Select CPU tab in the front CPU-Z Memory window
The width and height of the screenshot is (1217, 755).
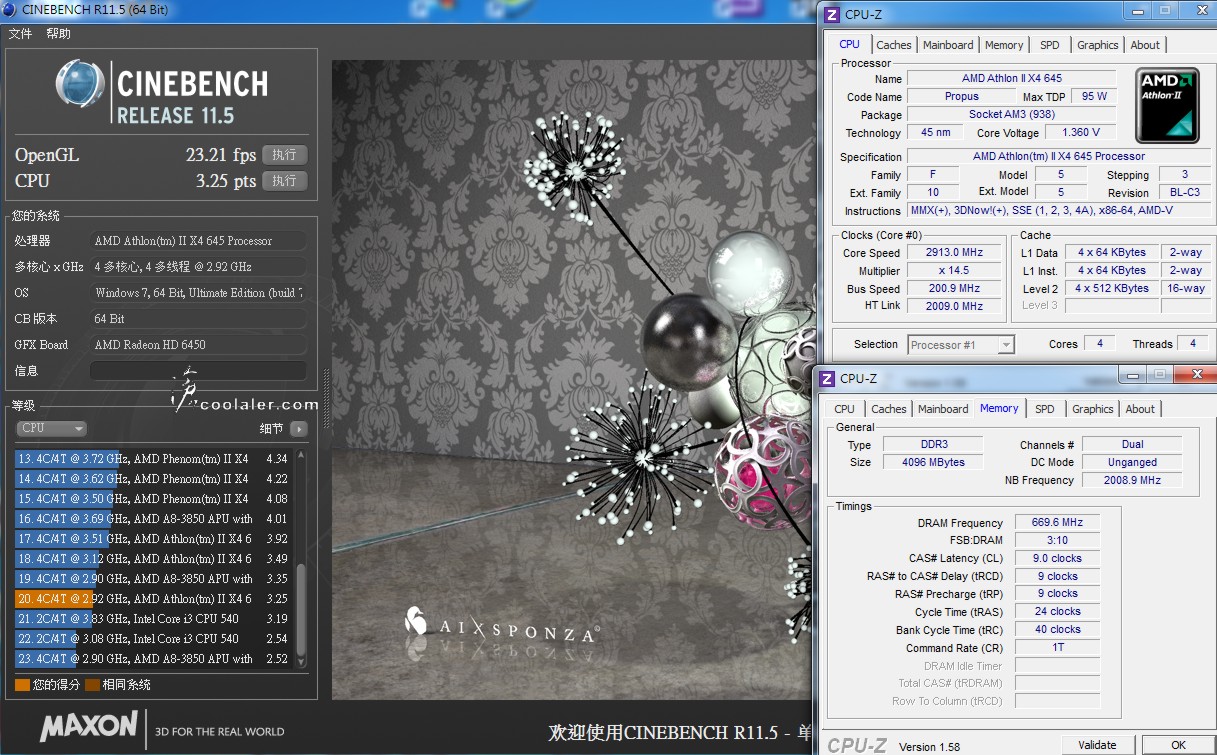[x=845, y=409]
